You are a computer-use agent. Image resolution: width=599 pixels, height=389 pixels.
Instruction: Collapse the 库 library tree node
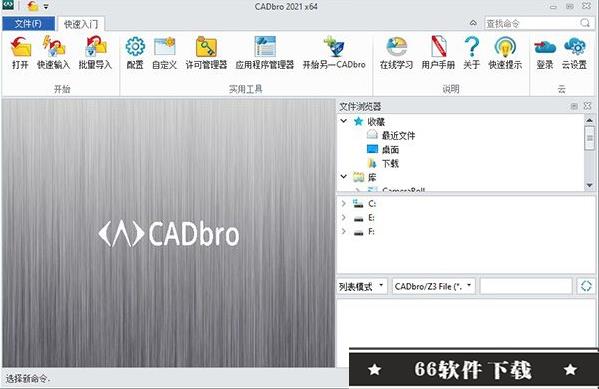tap(344, 177)
